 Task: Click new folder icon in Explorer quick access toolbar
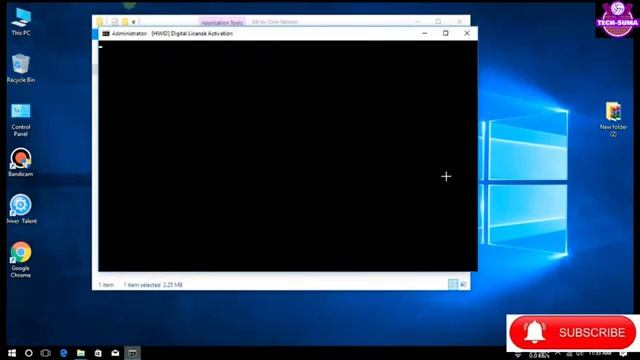click(x=125, y=21)
